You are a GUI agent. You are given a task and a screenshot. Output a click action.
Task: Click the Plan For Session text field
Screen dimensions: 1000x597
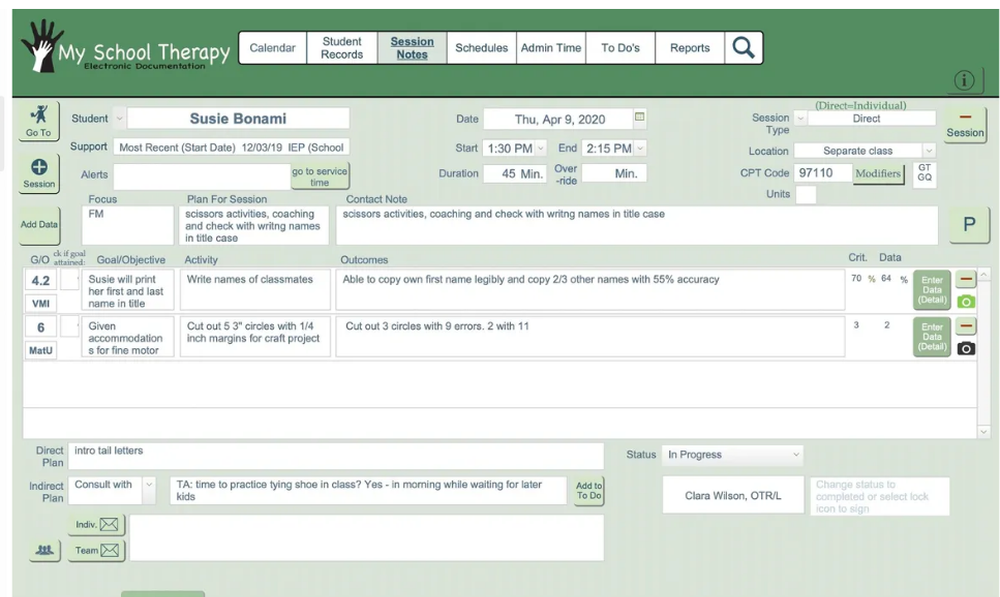pos(253,225)
